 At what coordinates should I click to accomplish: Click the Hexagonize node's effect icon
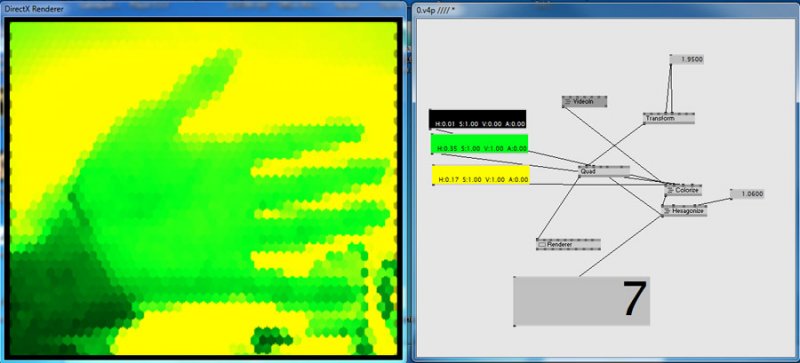coord(667,211)
